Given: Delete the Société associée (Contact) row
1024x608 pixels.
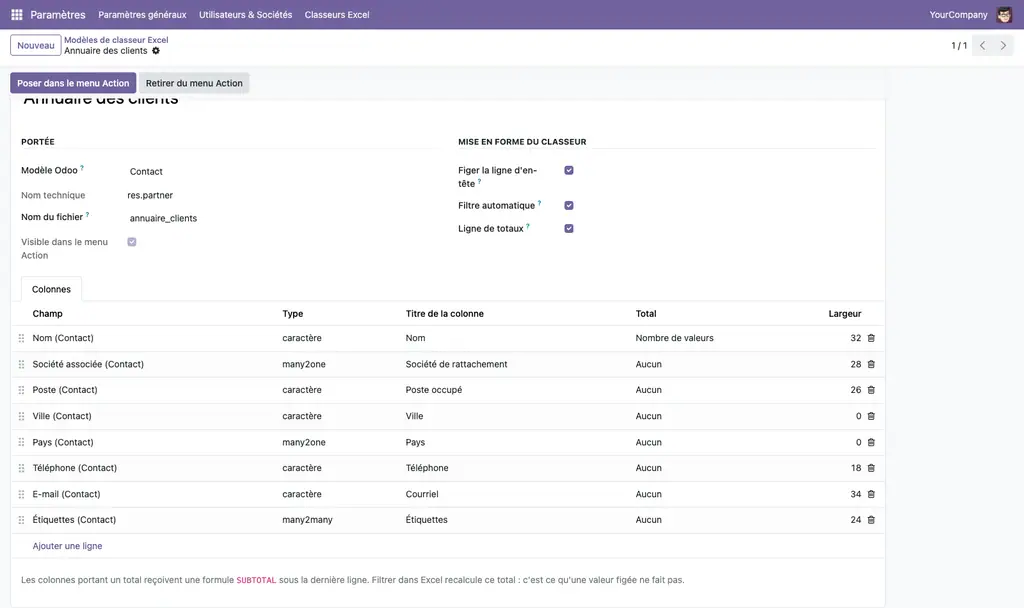Looking at the screenshot, I should [871, 364].
